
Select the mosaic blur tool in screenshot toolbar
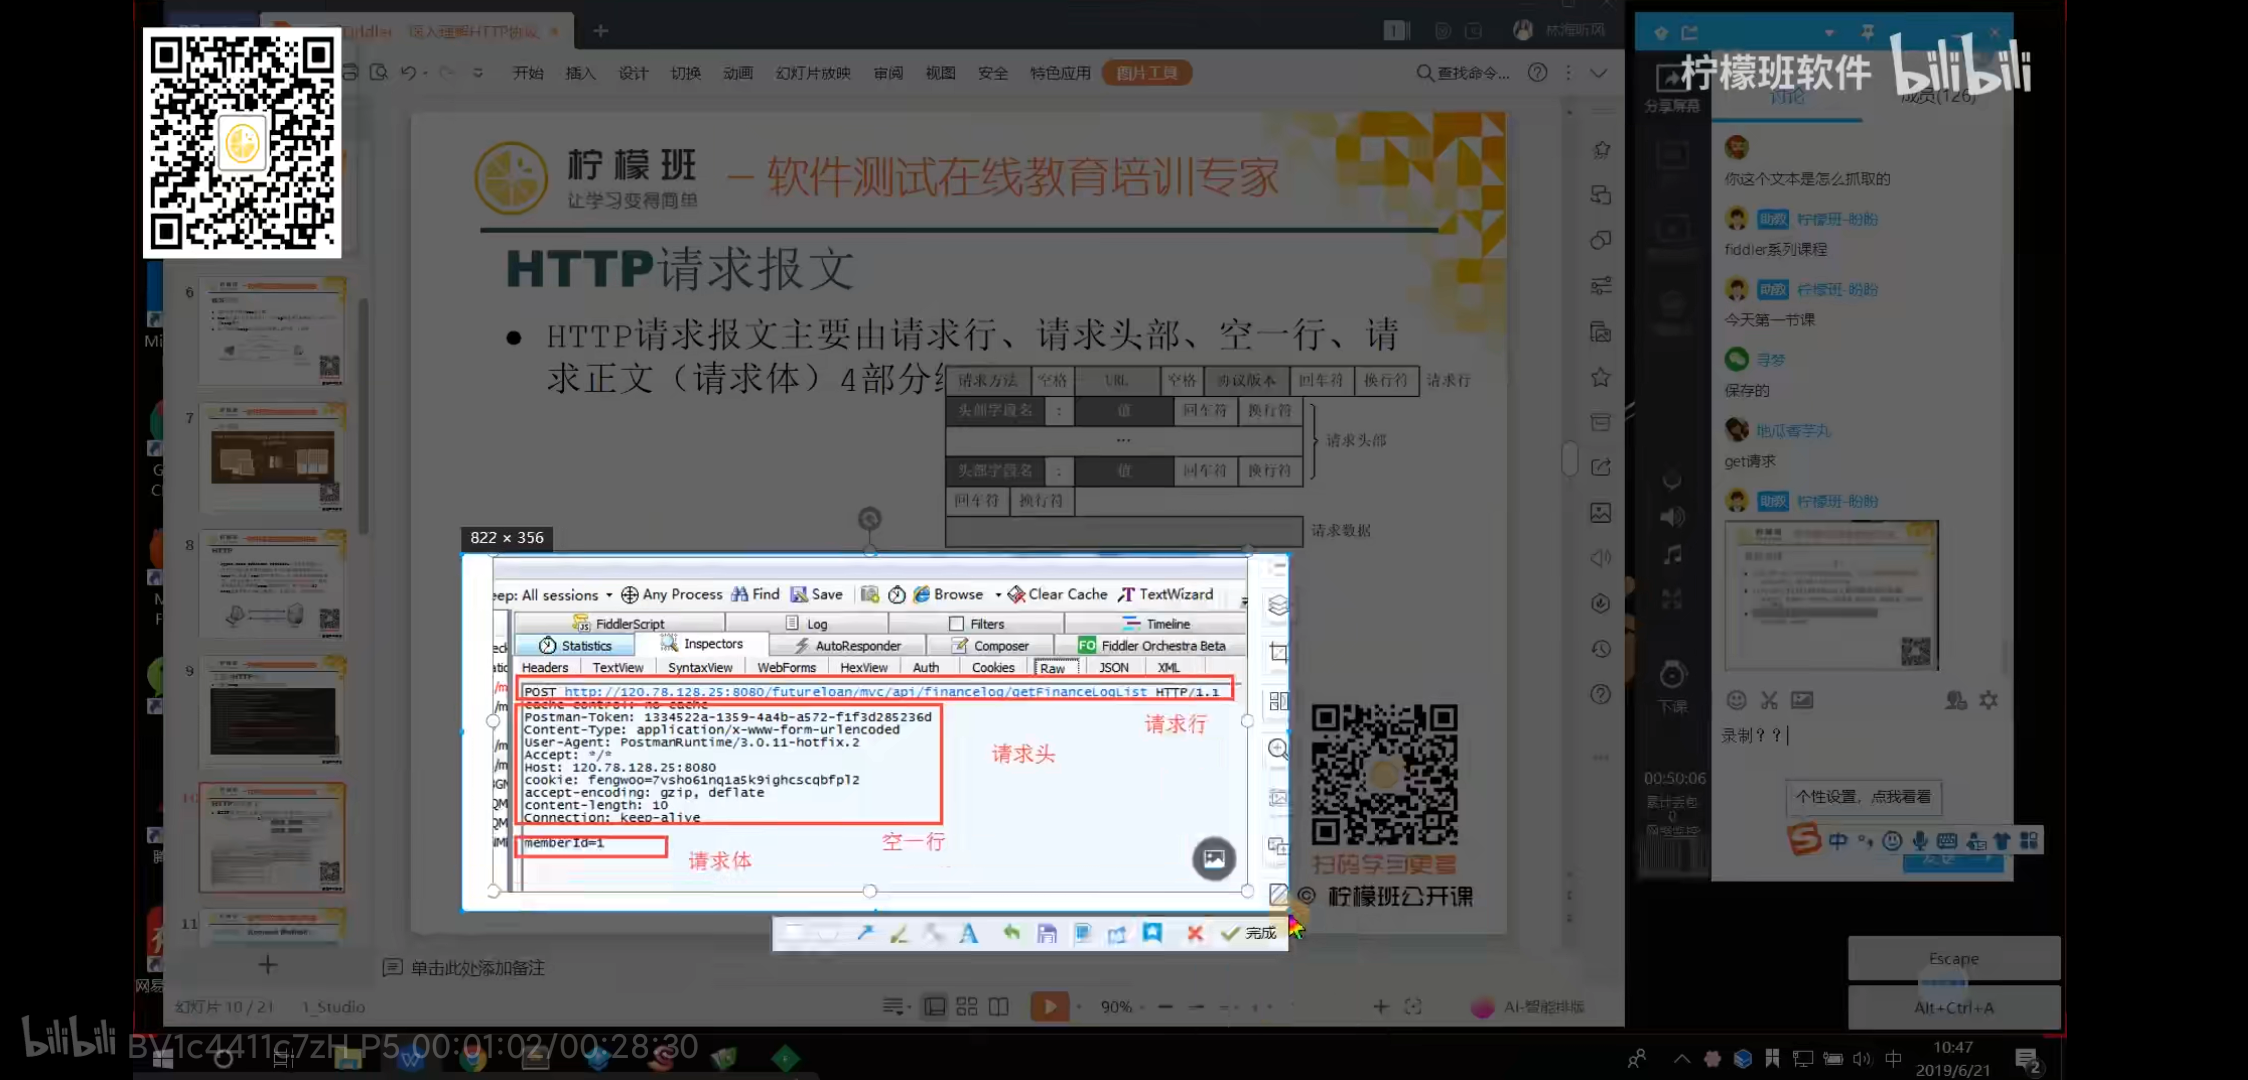[933, 933]
